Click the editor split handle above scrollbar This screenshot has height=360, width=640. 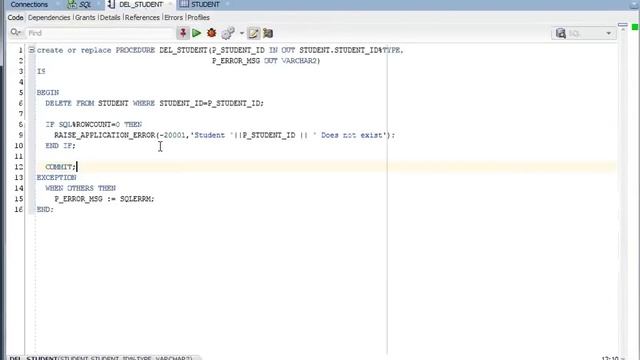(623, 25)
